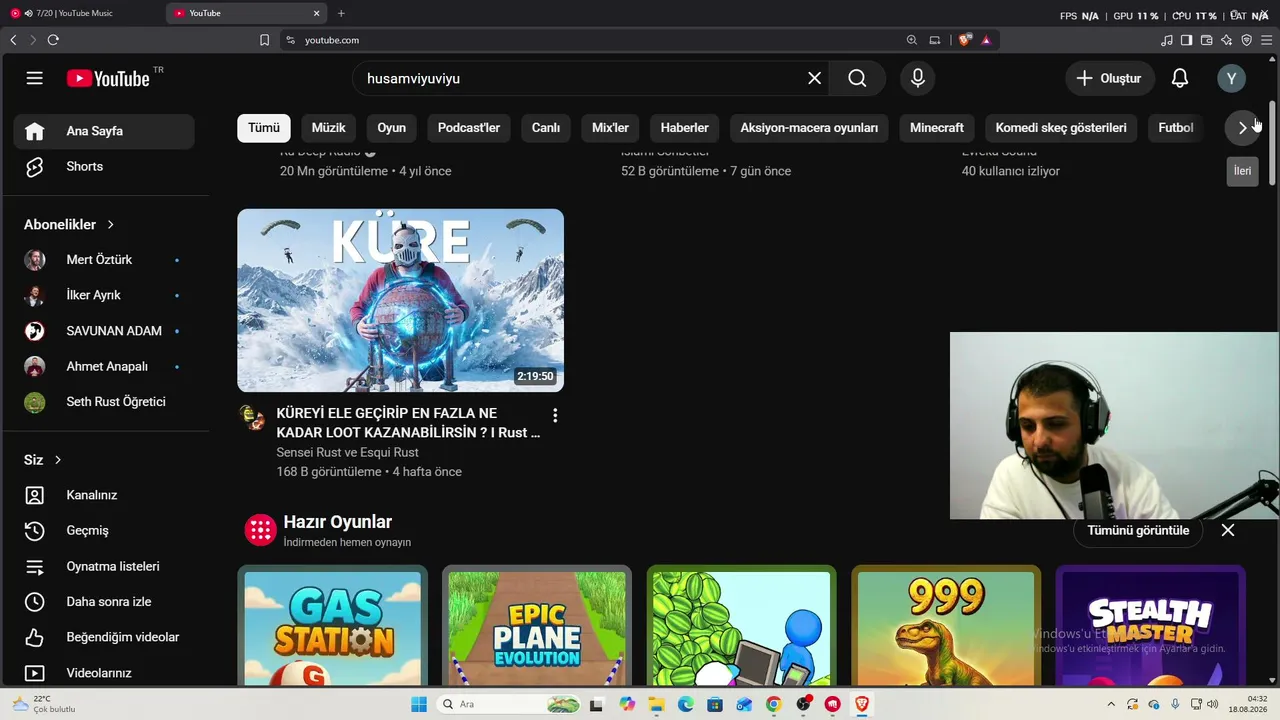The width and height of the screenshot is (1280, 720).
Task: Open the notifications bell
Action: pyautogui.click(x=1180, y=78)
